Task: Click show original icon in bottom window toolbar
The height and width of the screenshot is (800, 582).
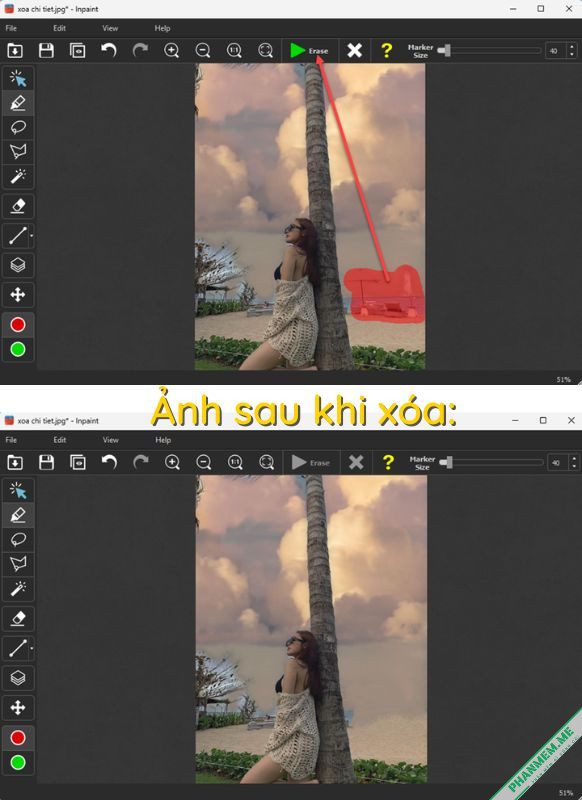Action: click(78, 462)
